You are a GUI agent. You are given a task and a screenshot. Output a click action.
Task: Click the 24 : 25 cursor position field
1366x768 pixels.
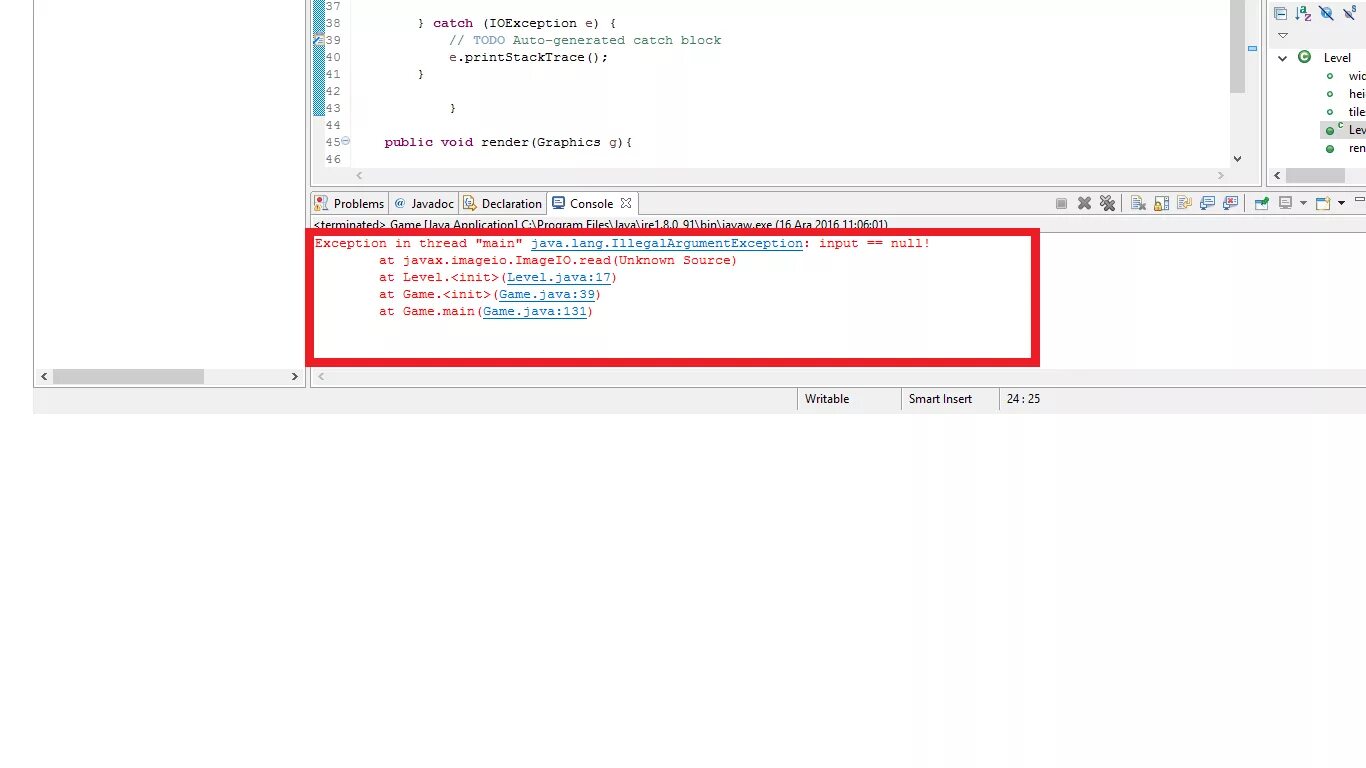[x=1024, y=399]
